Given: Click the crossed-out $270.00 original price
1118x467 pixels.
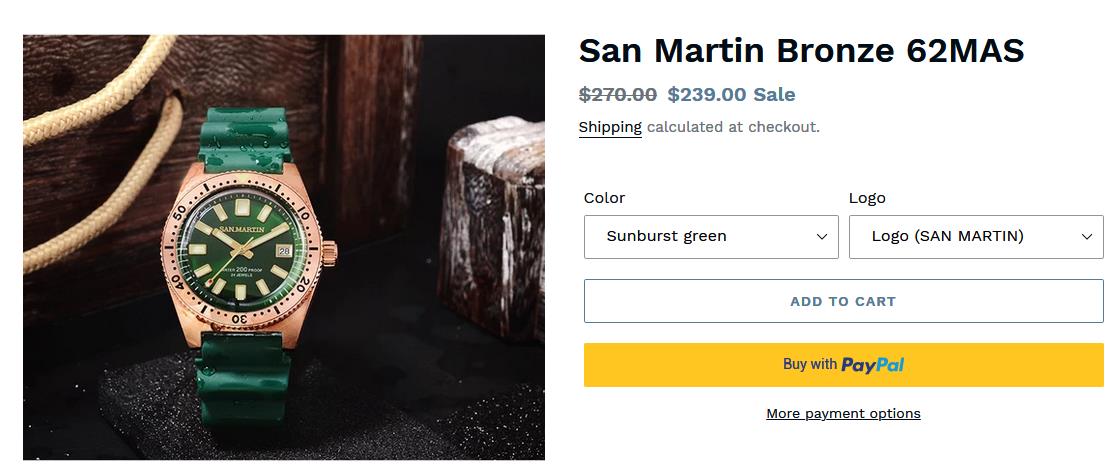Looking at the screenshot, I should coord(618,95).
